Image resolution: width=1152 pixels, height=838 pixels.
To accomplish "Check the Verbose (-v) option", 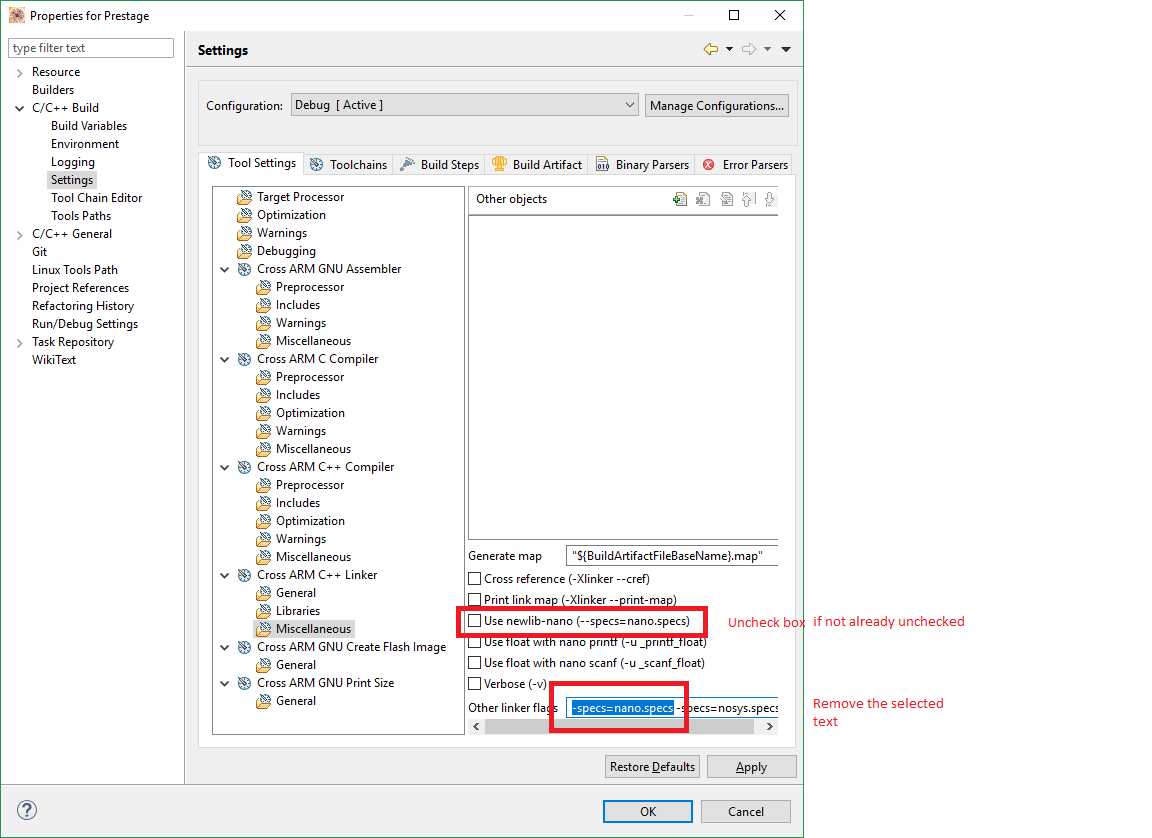I will point(475,684).
